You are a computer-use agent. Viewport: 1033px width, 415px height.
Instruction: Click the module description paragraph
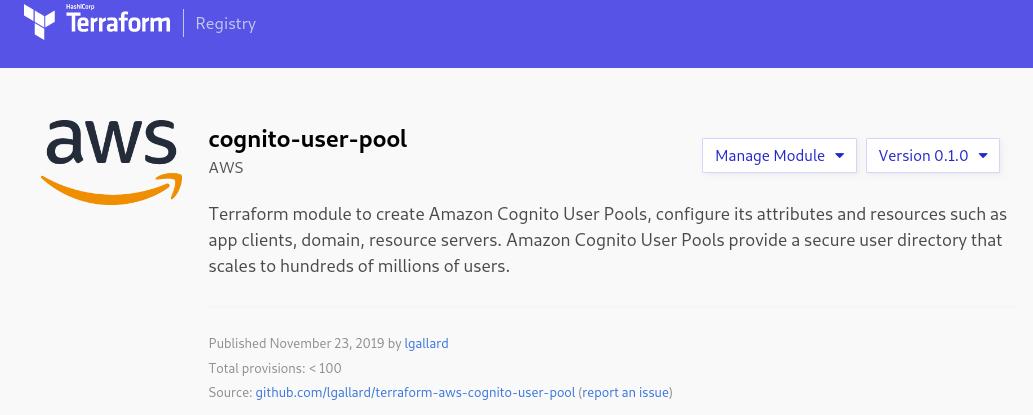pos(607,240)
